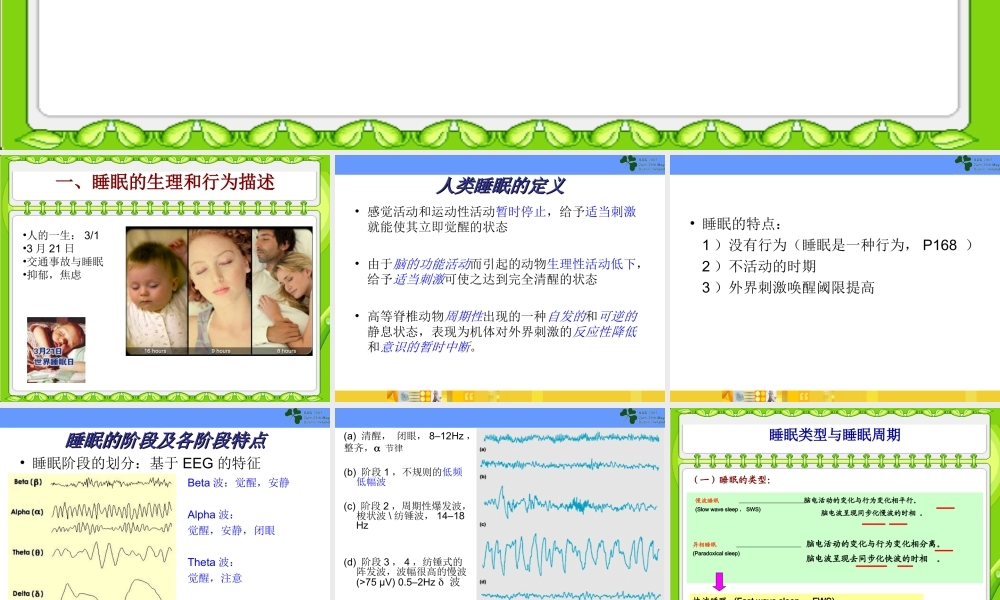Click the pink downward arrow above 快波睡眠
1000x600 pixels.
point(719,583)
